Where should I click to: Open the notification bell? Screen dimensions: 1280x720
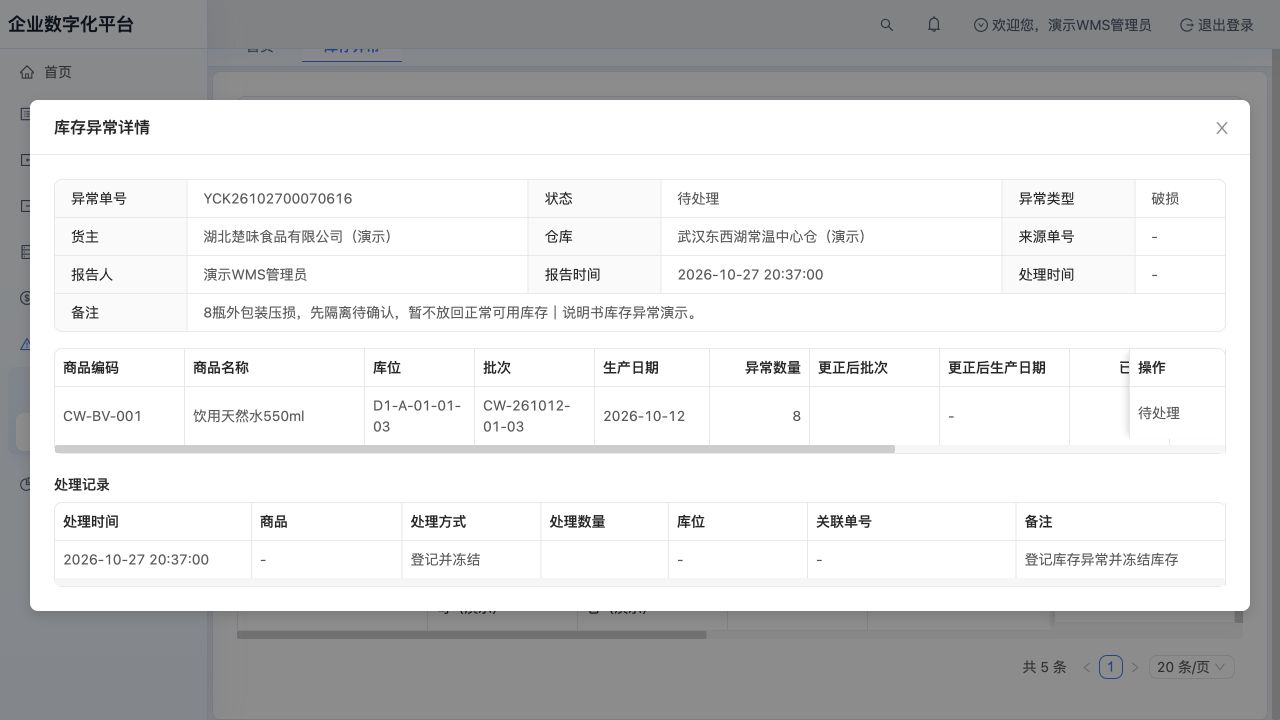tap(934, 25)
